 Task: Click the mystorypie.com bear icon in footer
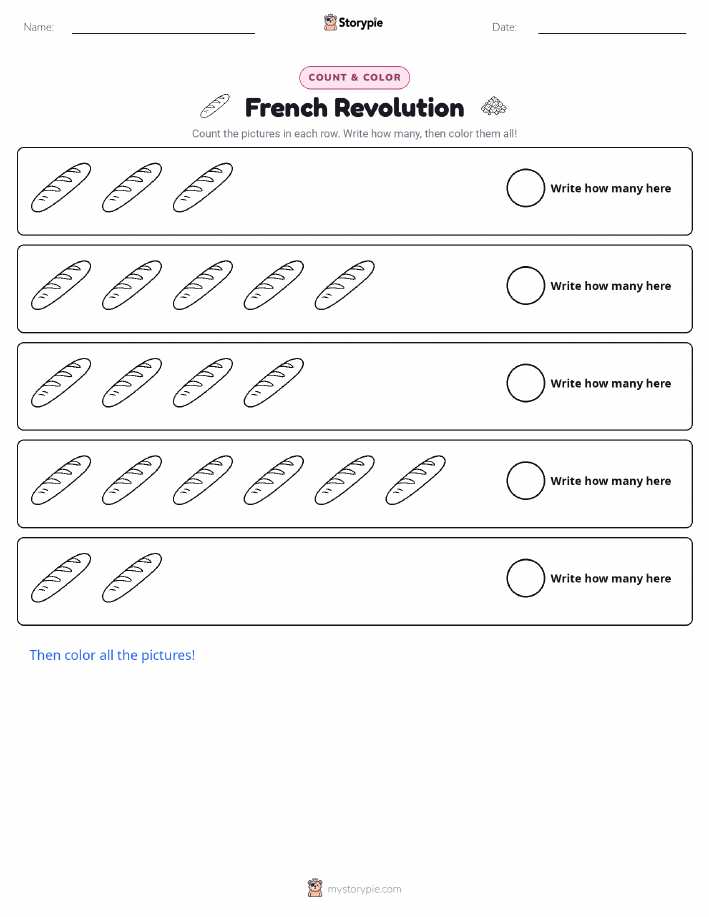pos(315,888)
